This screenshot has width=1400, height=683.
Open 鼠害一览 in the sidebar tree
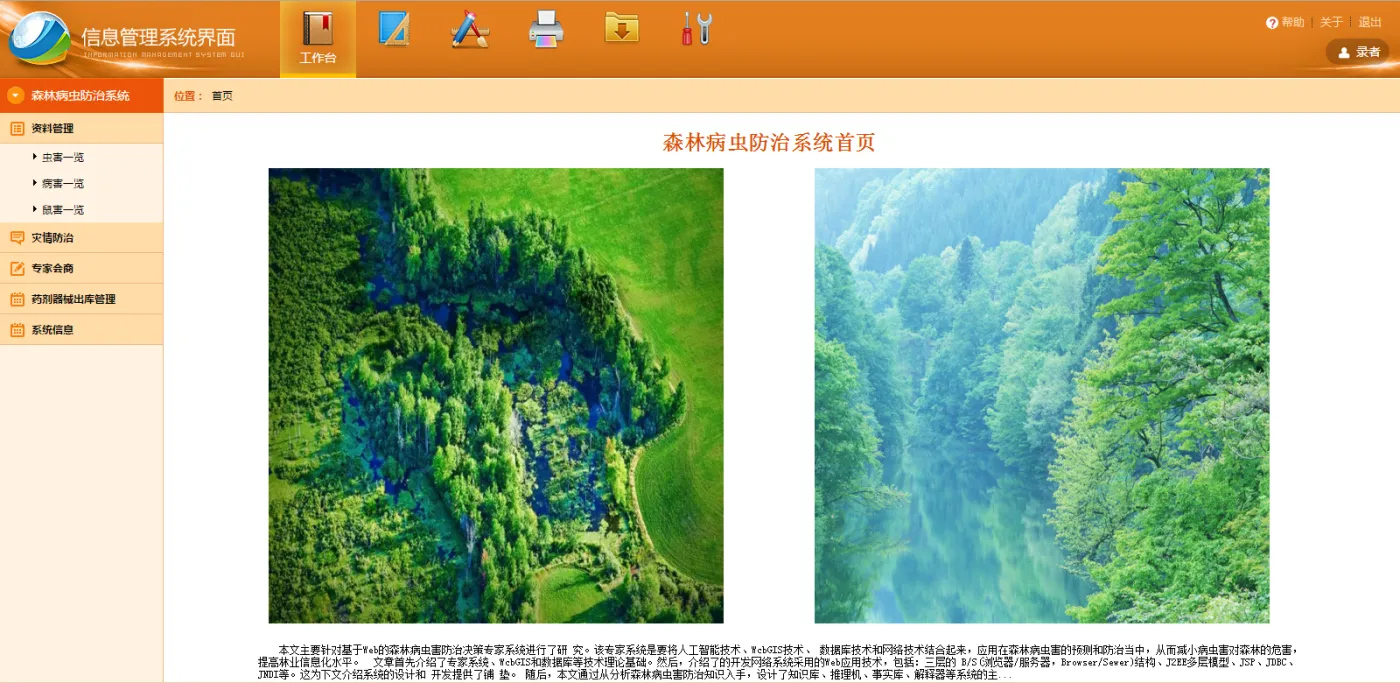click(x=62, y=210)
